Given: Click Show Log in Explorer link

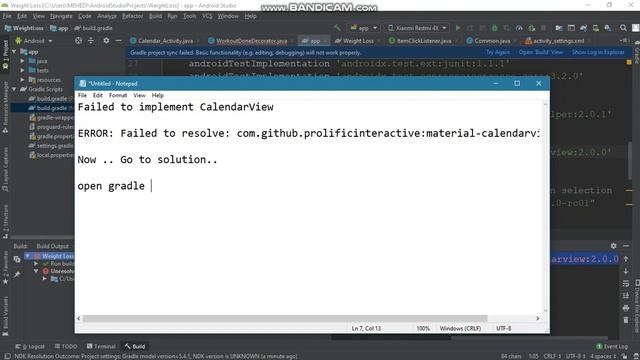Looking at the screenshot, I should (x=598, y=52).
